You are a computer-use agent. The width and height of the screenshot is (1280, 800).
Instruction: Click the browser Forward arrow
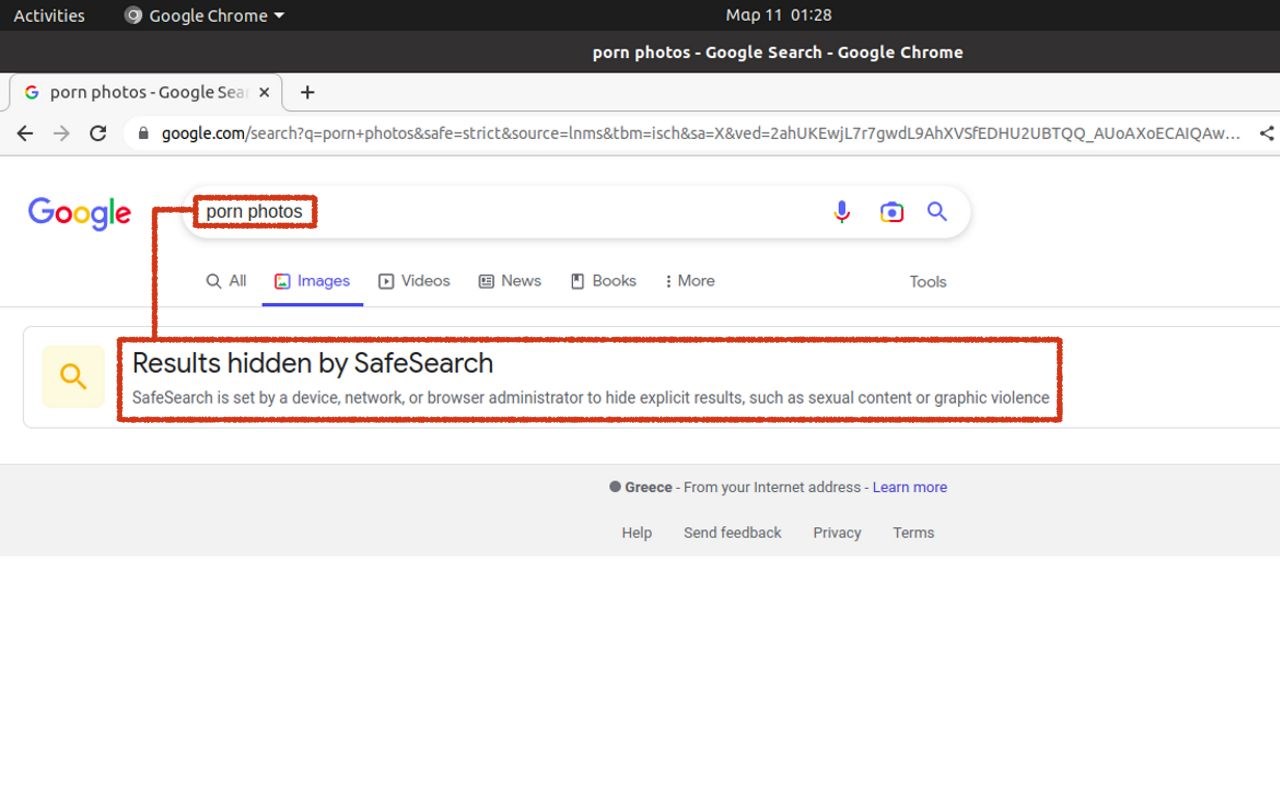coord(62,133)
